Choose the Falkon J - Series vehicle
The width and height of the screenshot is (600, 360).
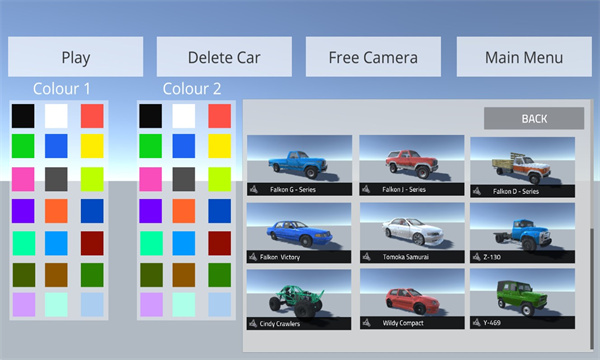(x=412, y=165)
